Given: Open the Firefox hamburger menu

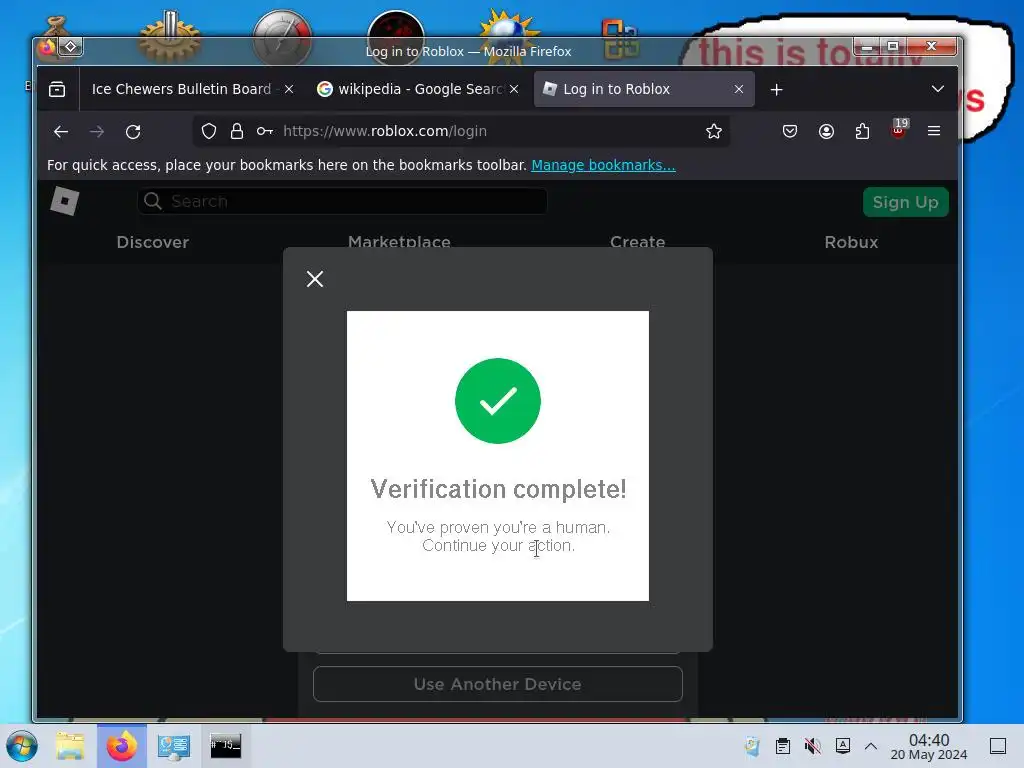Looking at the screenshot, I should [x=934, y=131].
